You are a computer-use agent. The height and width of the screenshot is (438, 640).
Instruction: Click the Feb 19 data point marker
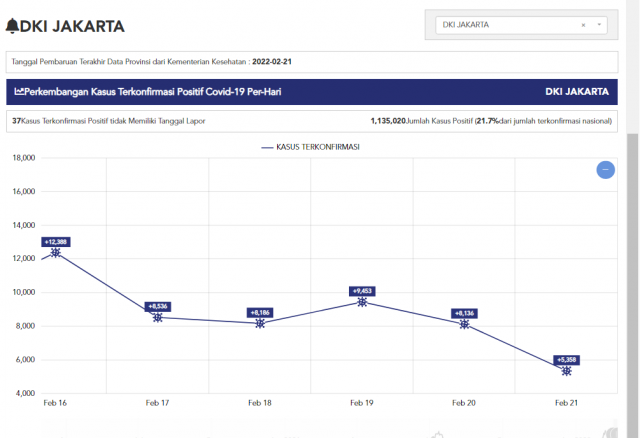(362, 301)
